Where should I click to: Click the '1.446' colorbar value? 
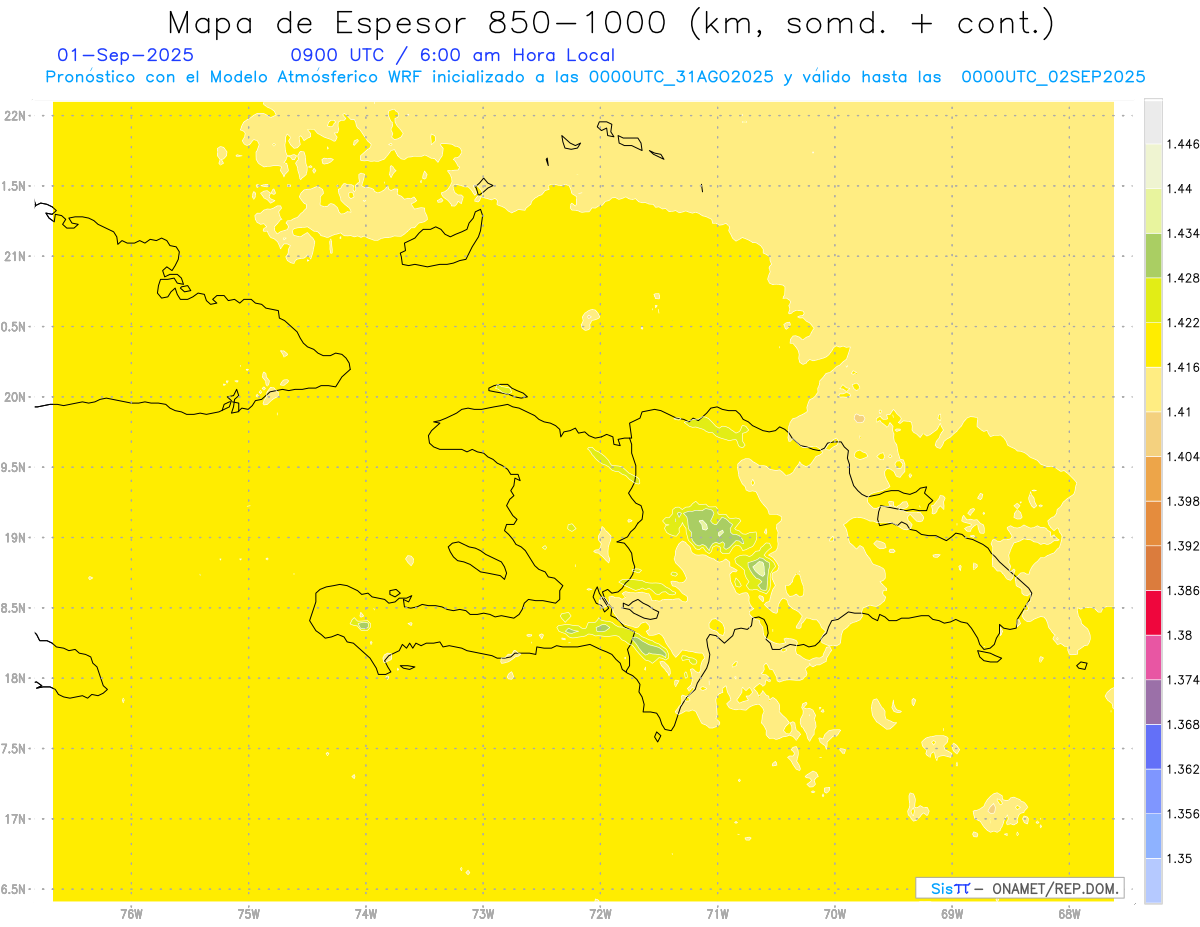pyautogui.click(x=1183, y=144)
